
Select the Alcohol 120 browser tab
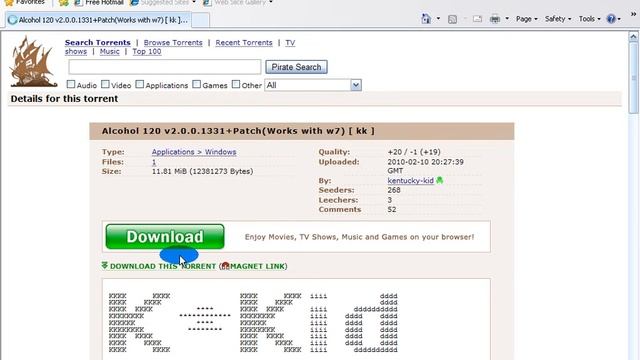pos(98,20)
